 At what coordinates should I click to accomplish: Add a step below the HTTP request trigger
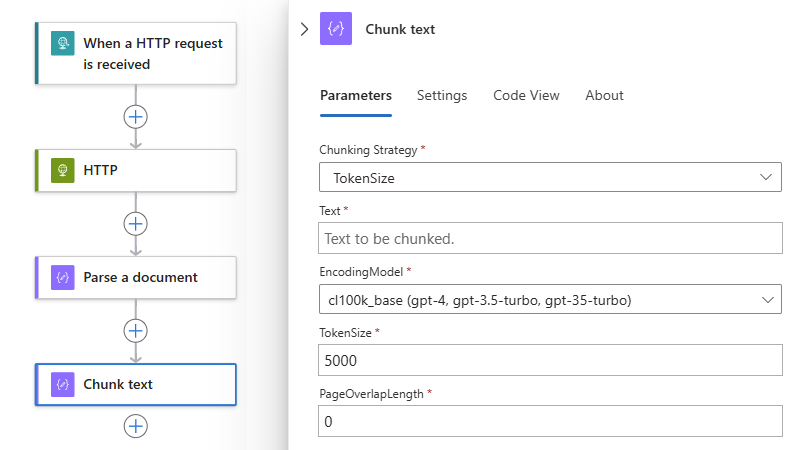pyautogui.click(x=135, y=116)
